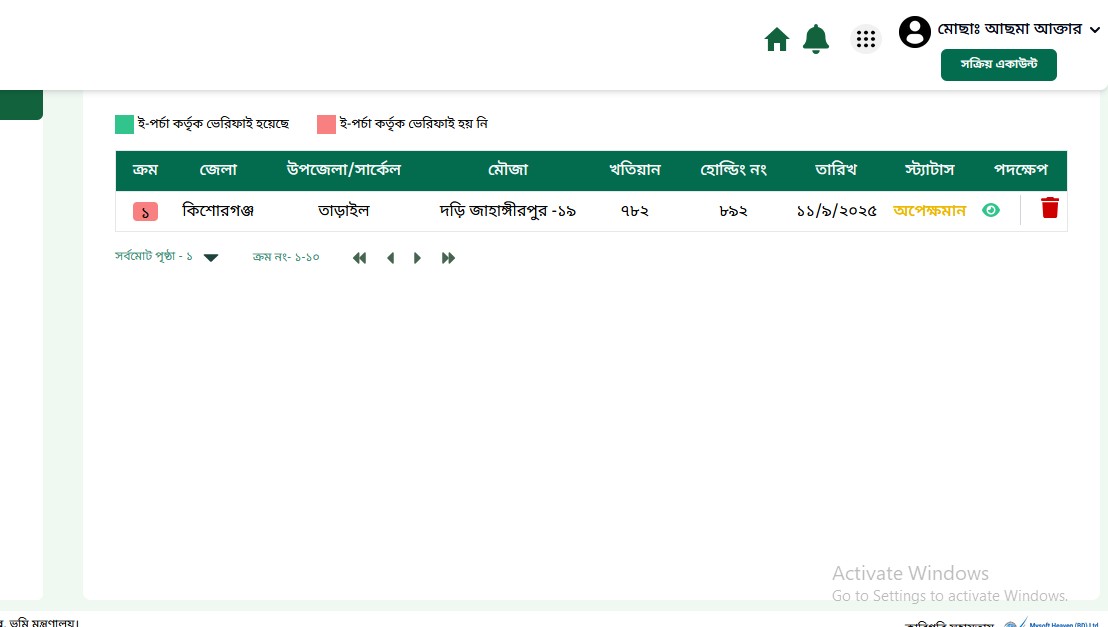The height and width of the screenshot is (627, 1108).
Task: Click the red not-verified legend swatch
Action: (326, 124)
